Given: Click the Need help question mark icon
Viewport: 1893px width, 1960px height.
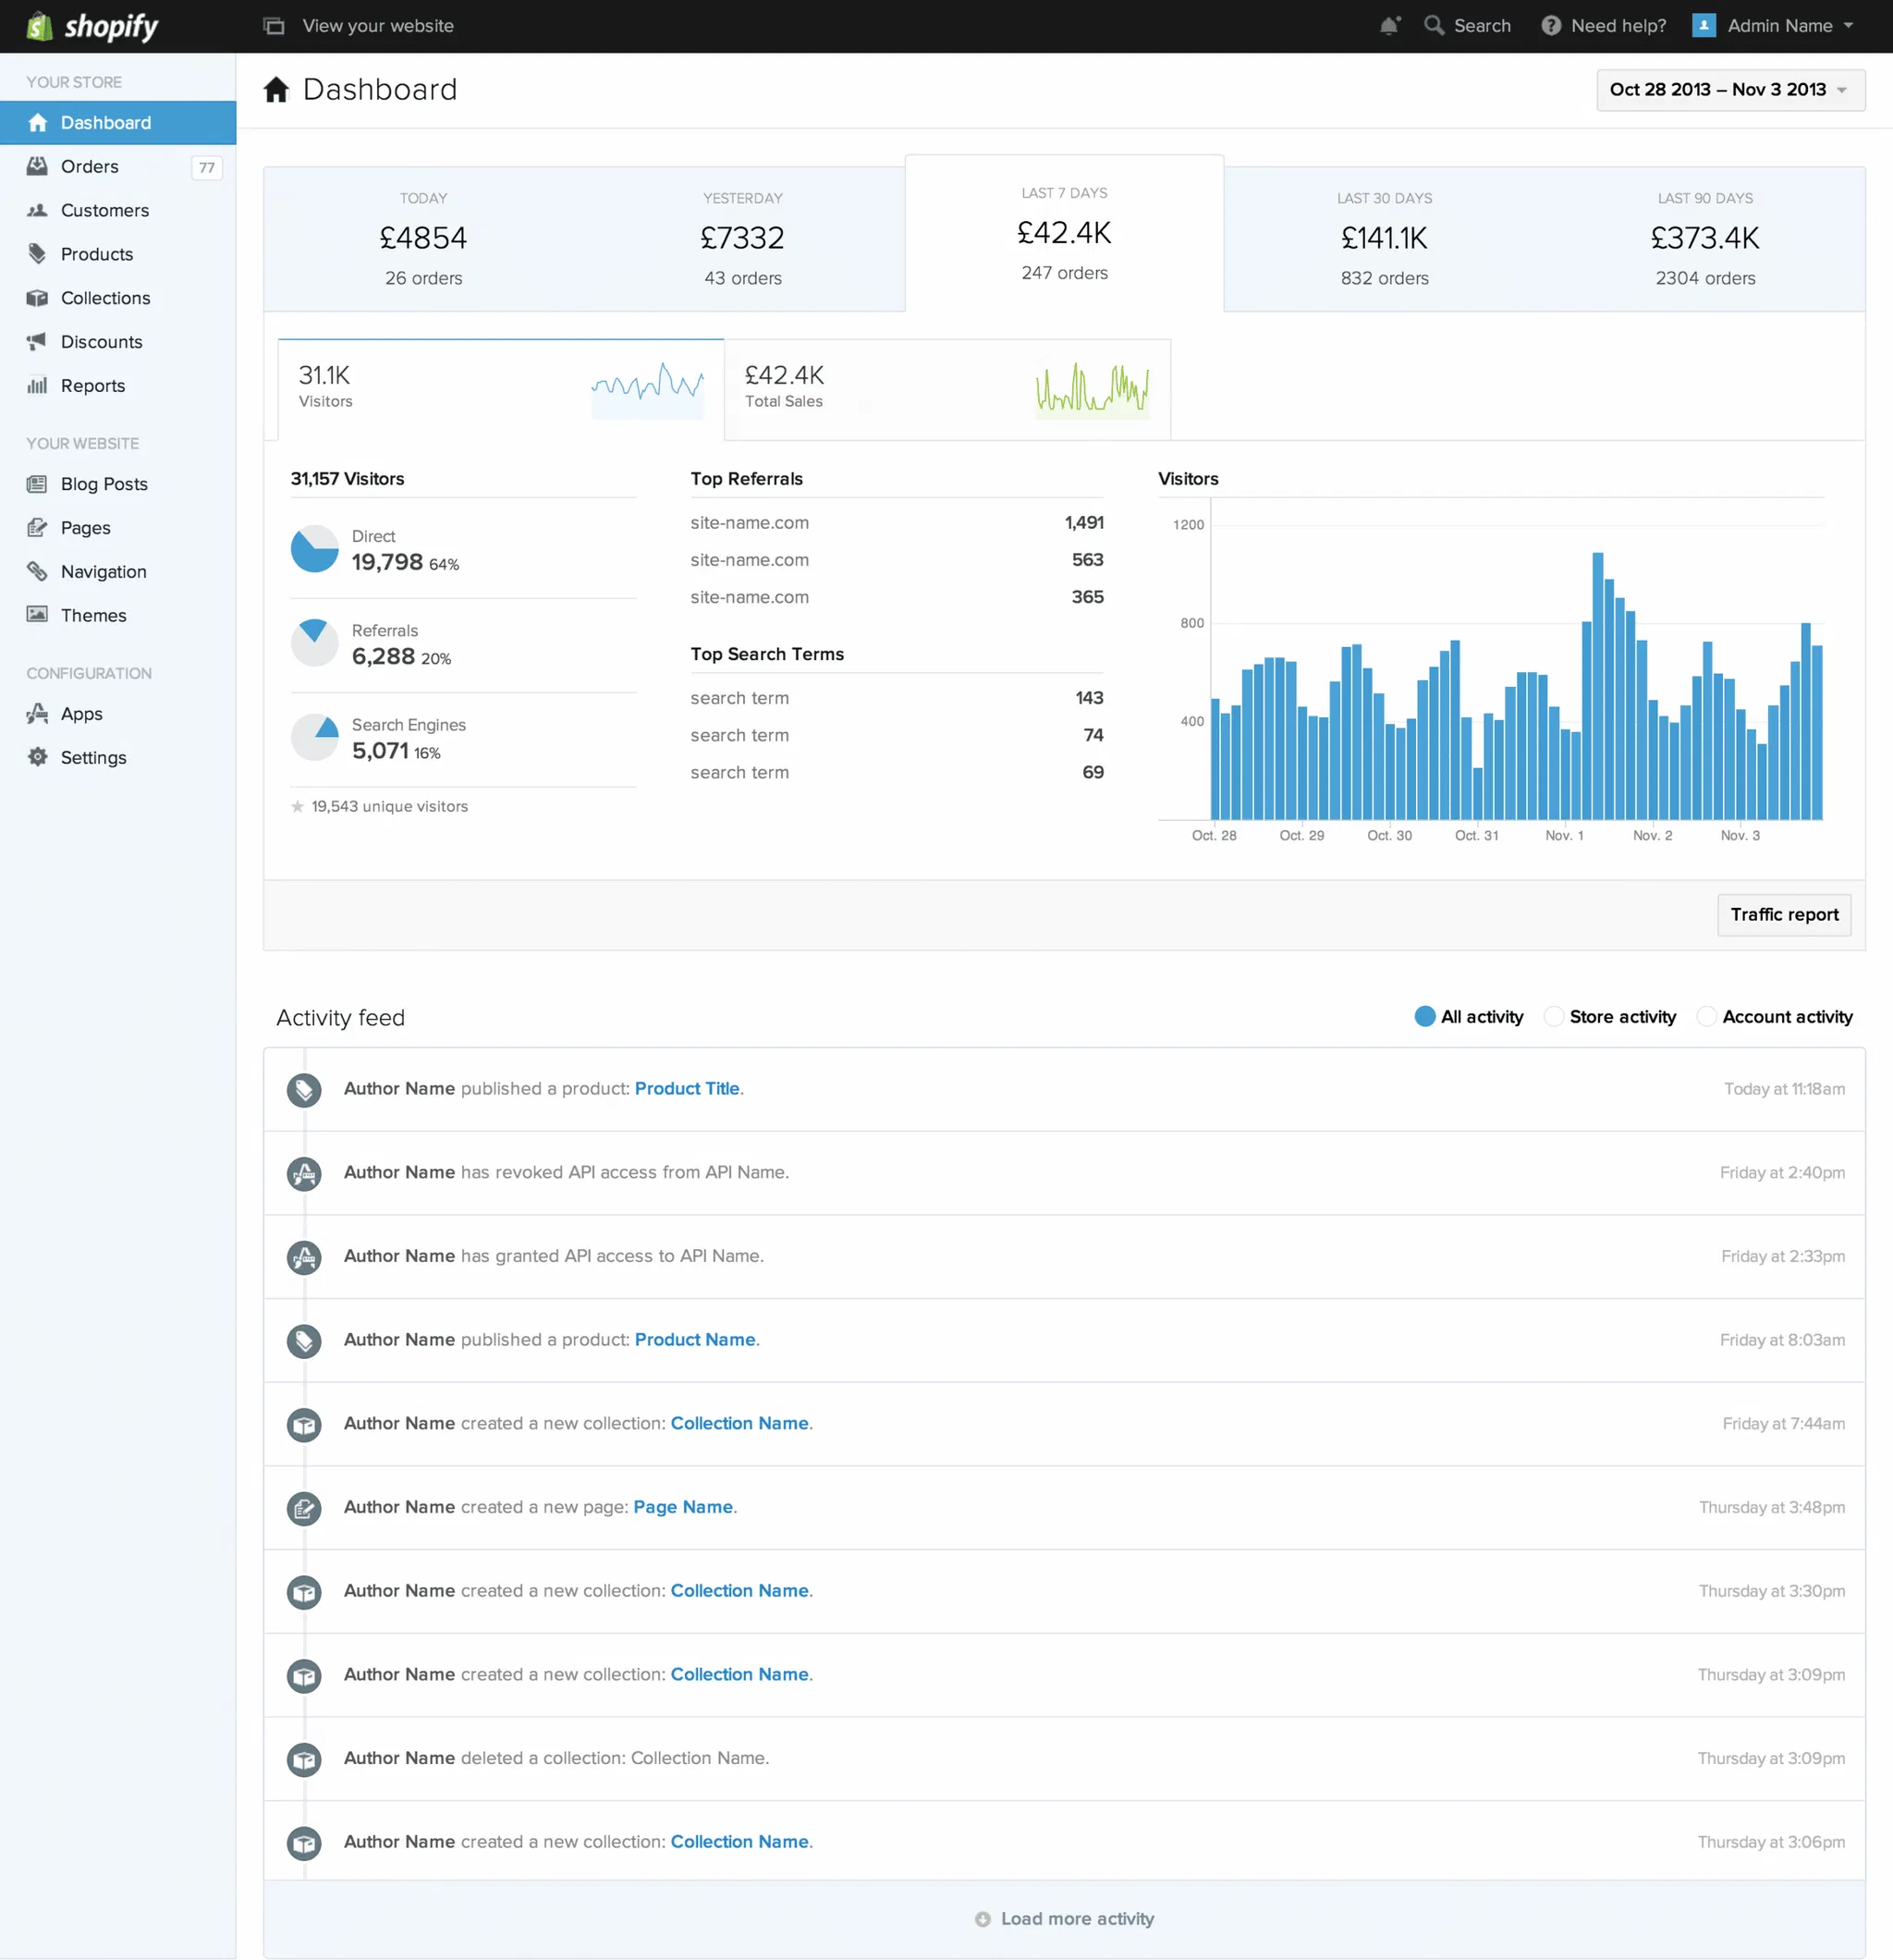Looking at the screenshot, I should (1550, 26).
